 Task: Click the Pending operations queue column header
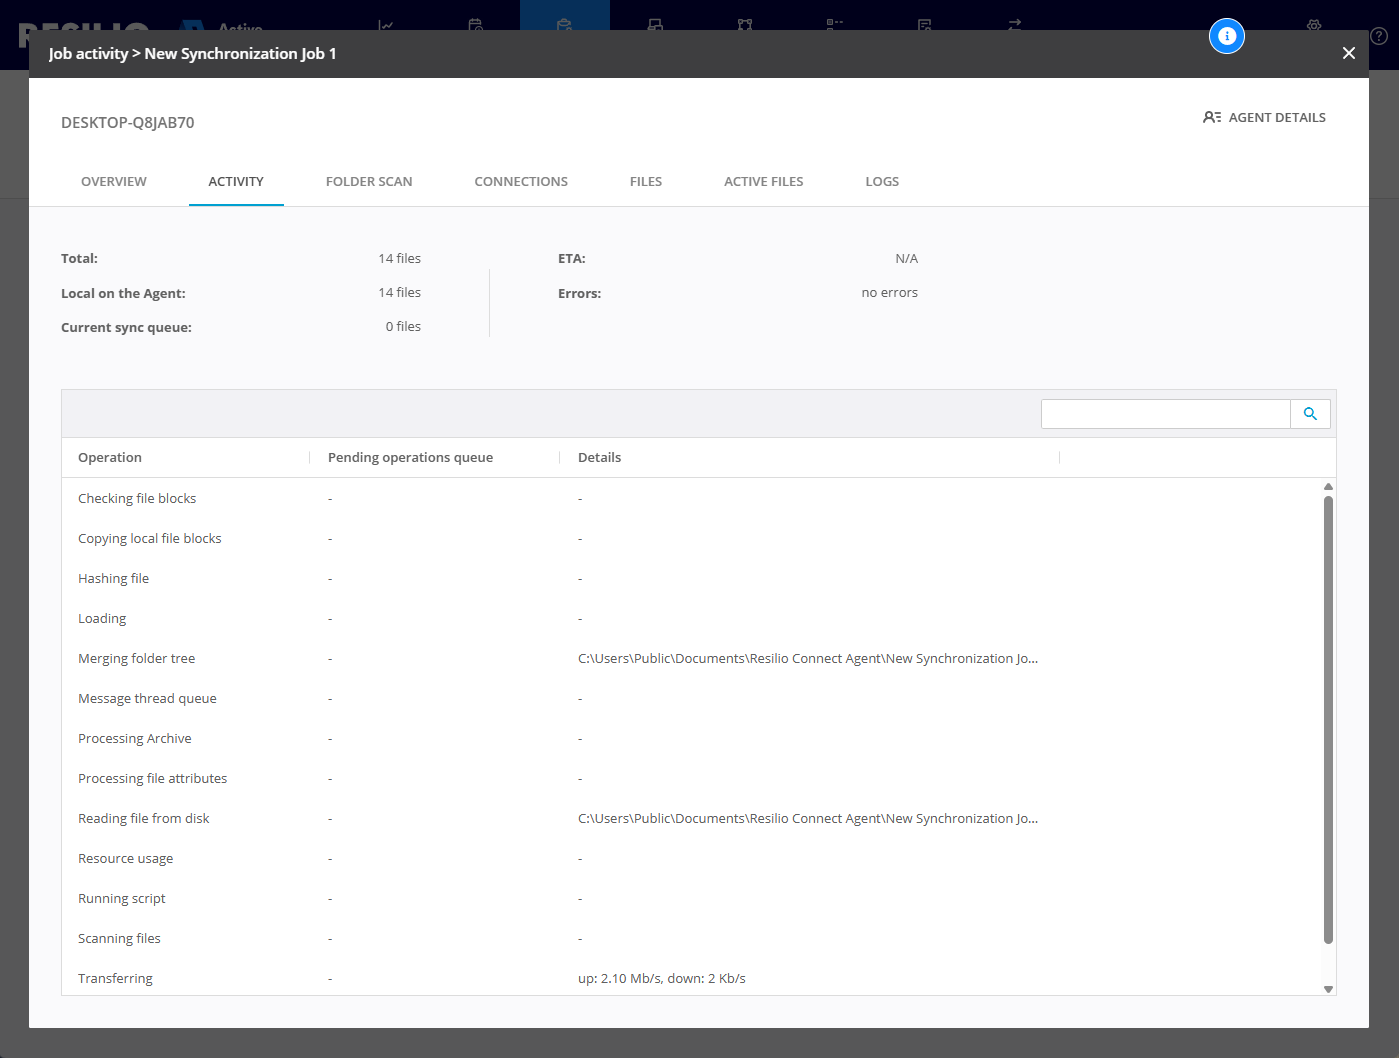(410, 458)
